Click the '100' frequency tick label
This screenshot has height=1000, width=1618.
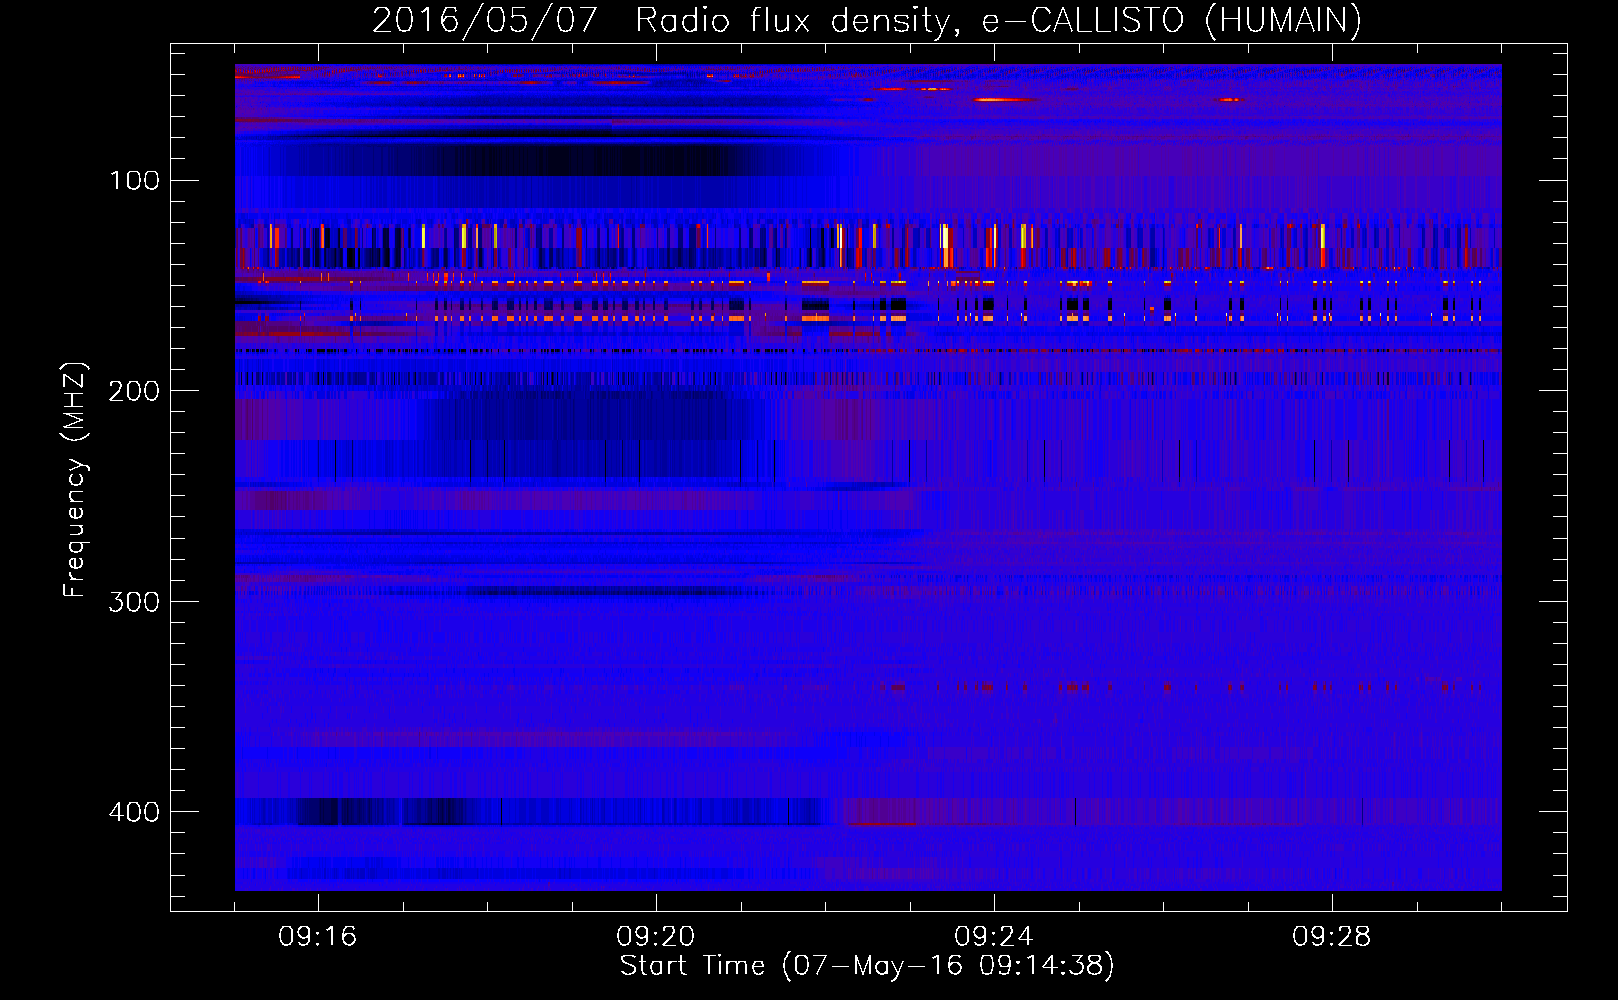(134, 180)
